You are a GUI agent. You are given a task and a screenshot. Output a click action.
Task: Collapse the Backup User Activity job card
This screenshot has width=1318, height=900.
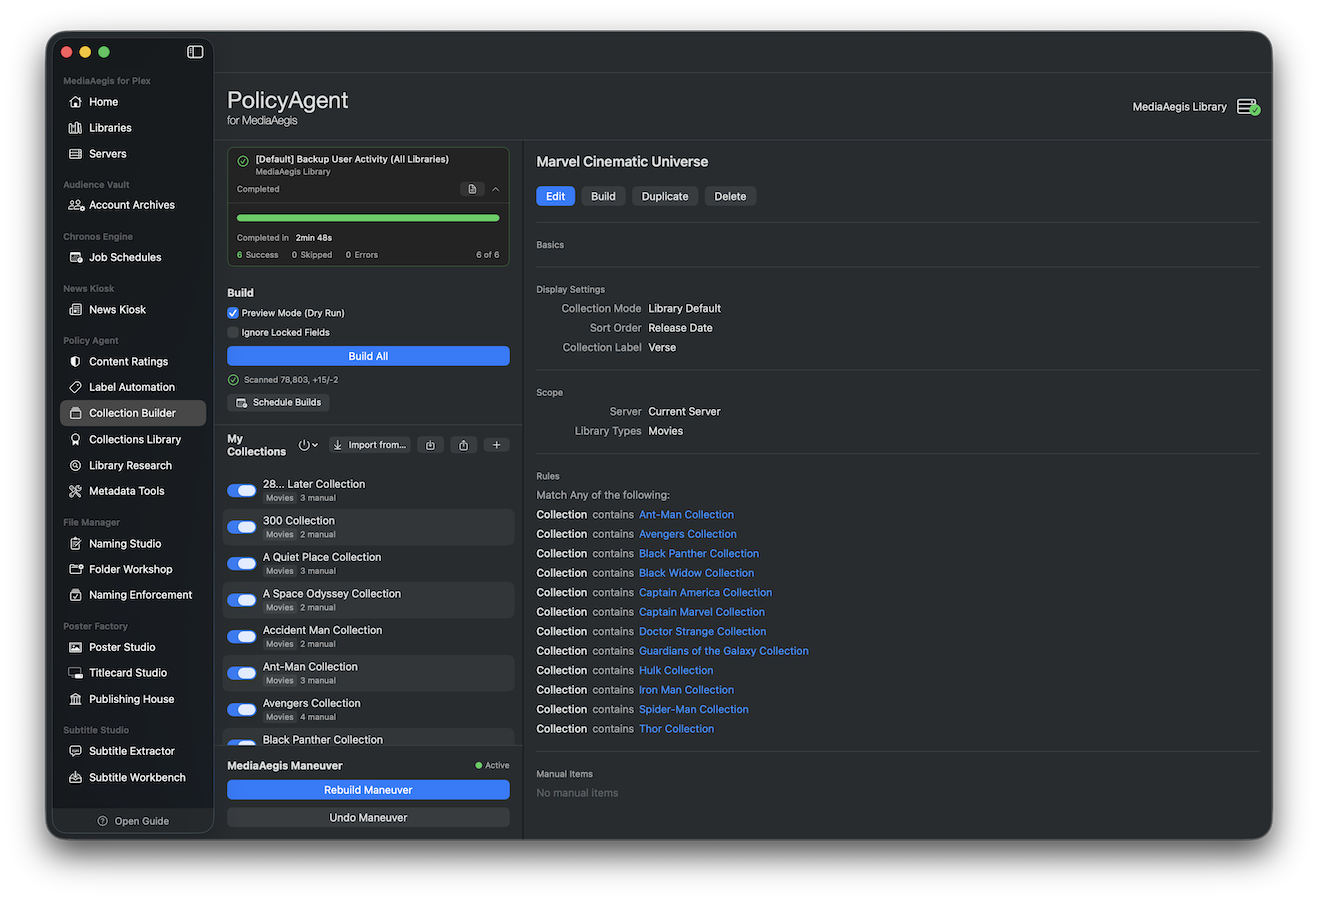495,189
